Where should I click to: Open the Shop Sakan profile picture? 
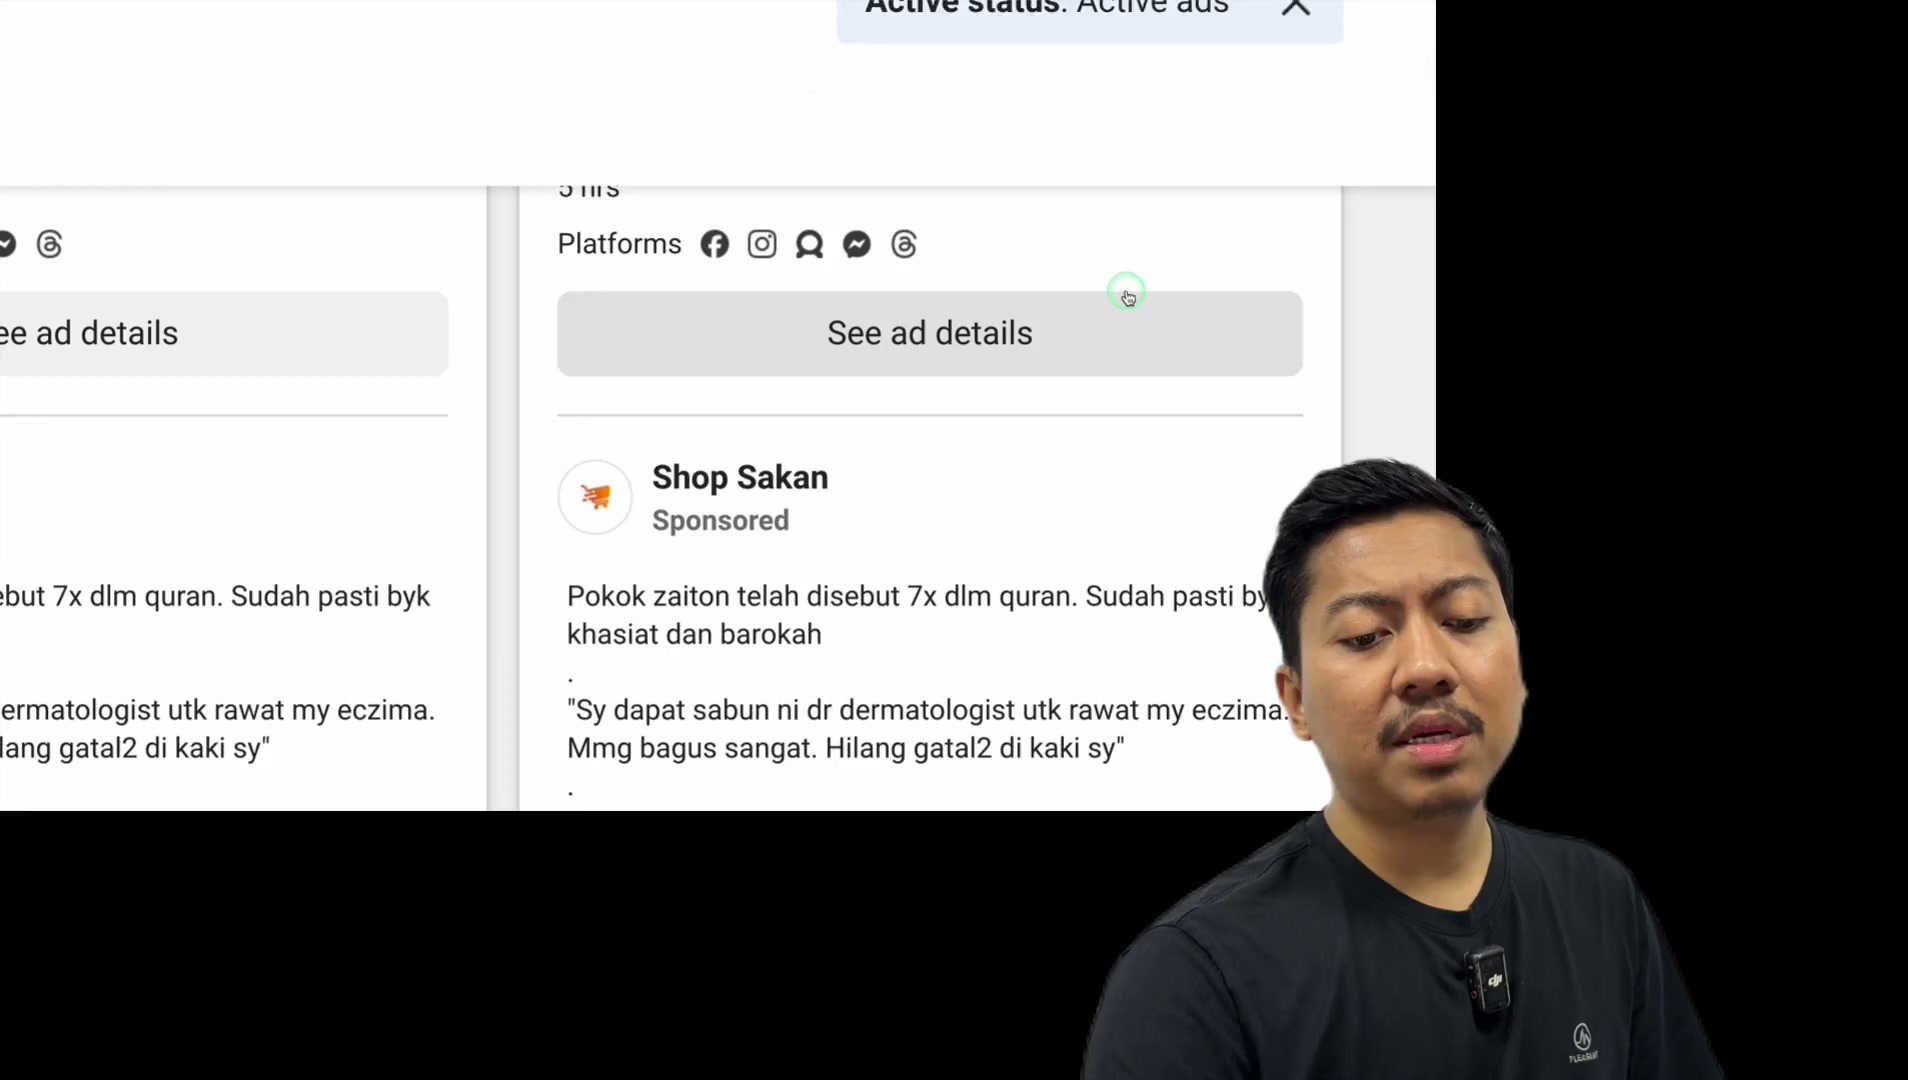point(595,497)
